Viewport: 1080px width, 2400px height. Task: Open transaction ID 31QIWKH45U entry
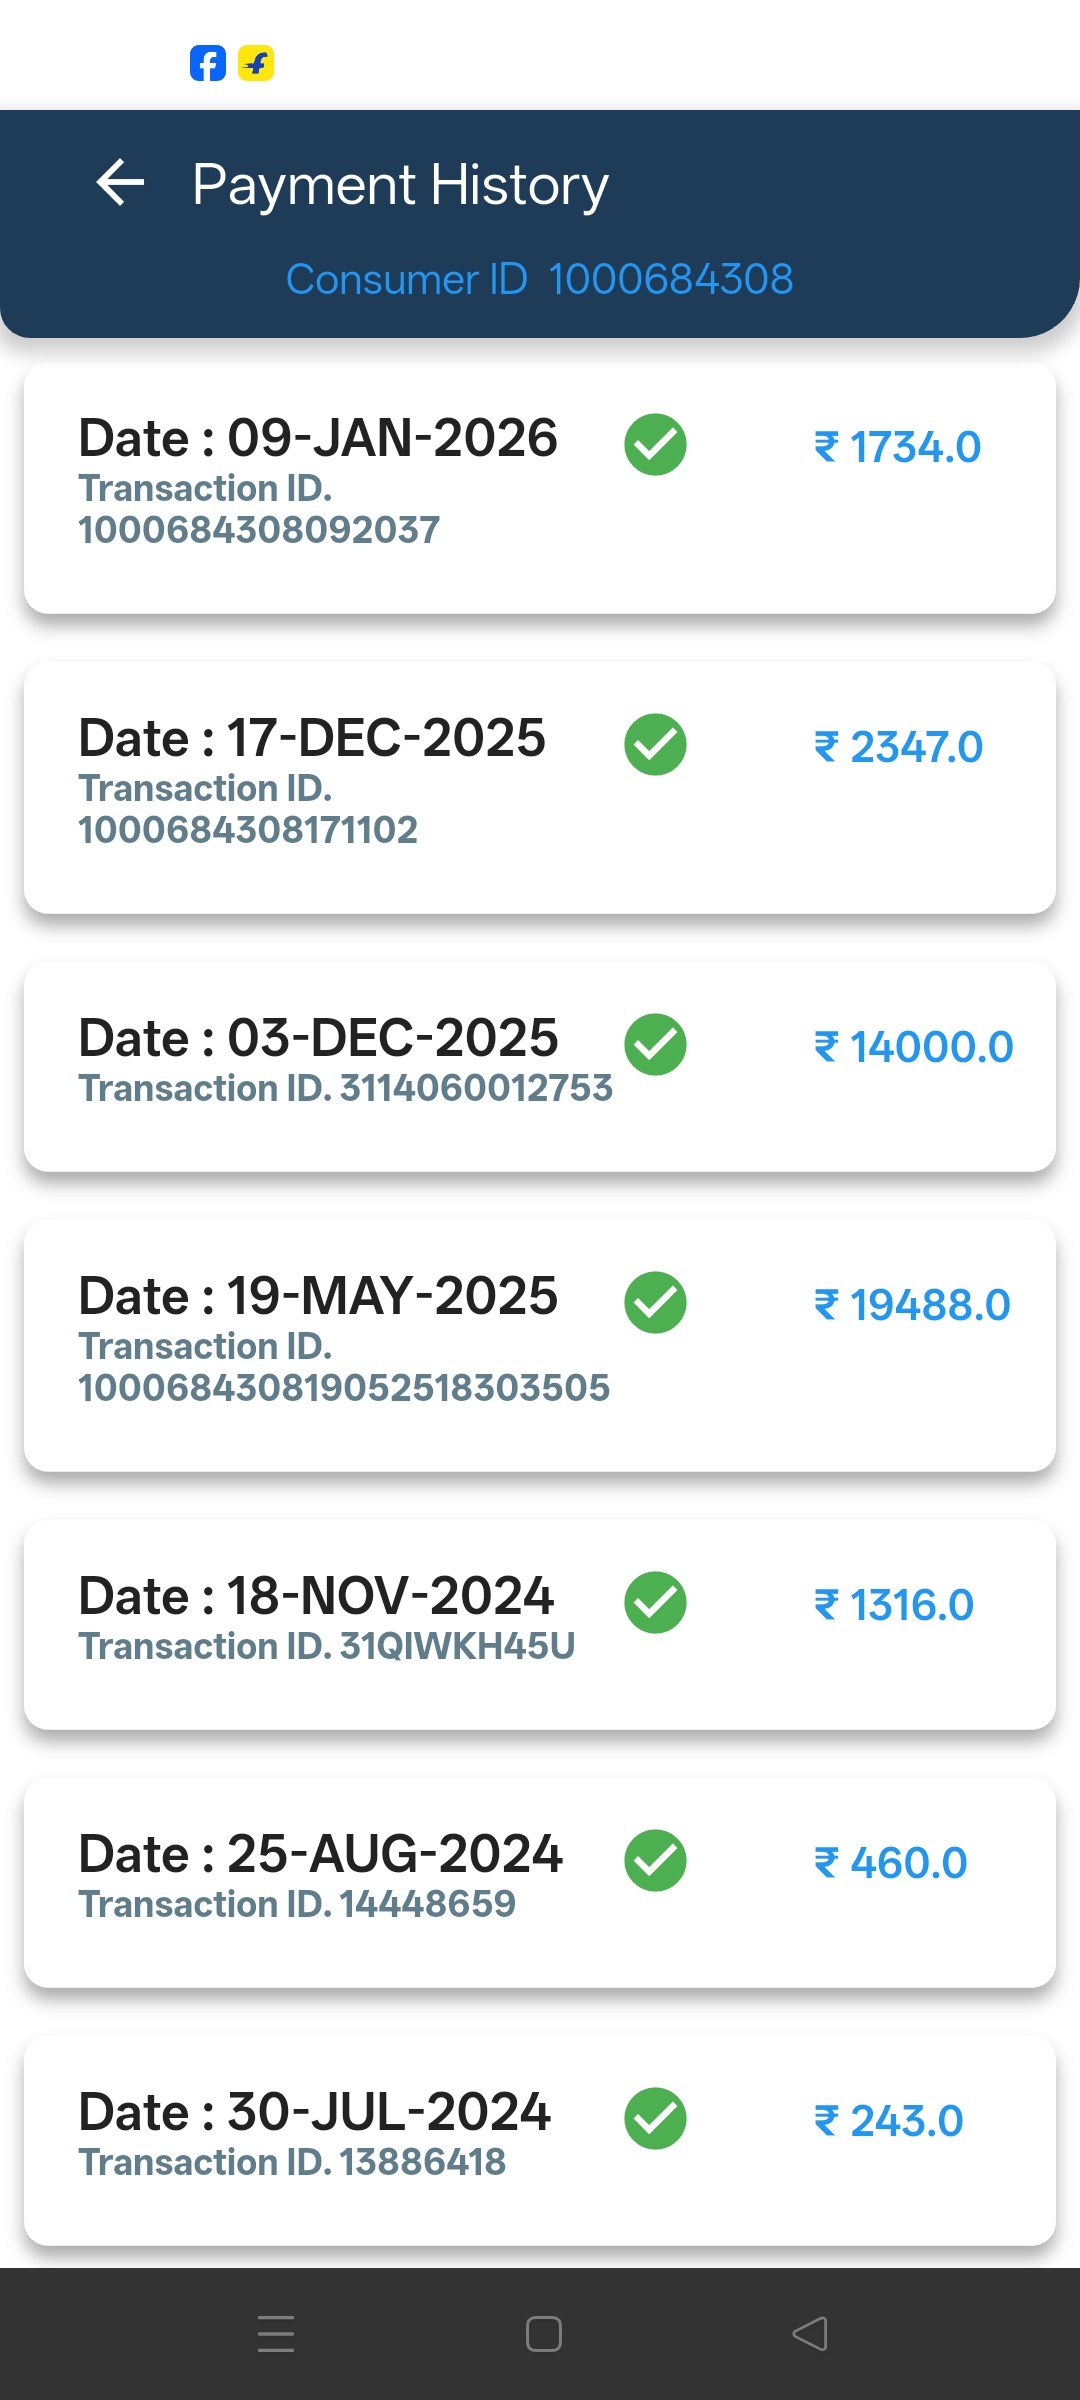click(327, 1646)
